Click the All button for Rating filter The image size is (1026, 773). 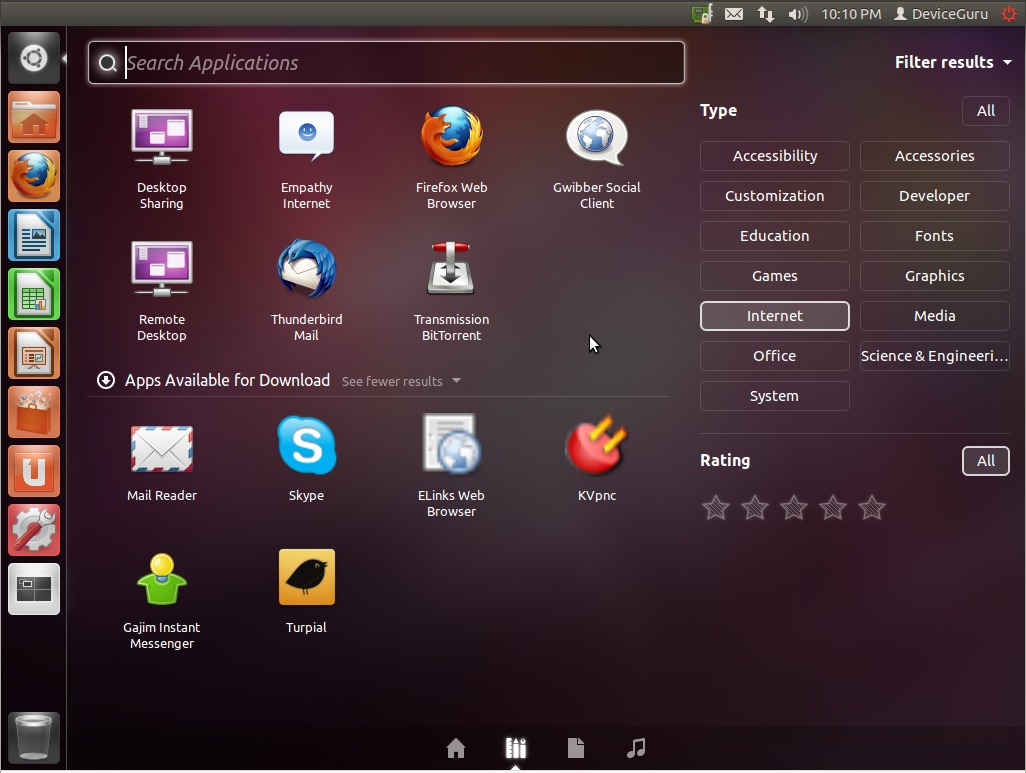[985, 460]
